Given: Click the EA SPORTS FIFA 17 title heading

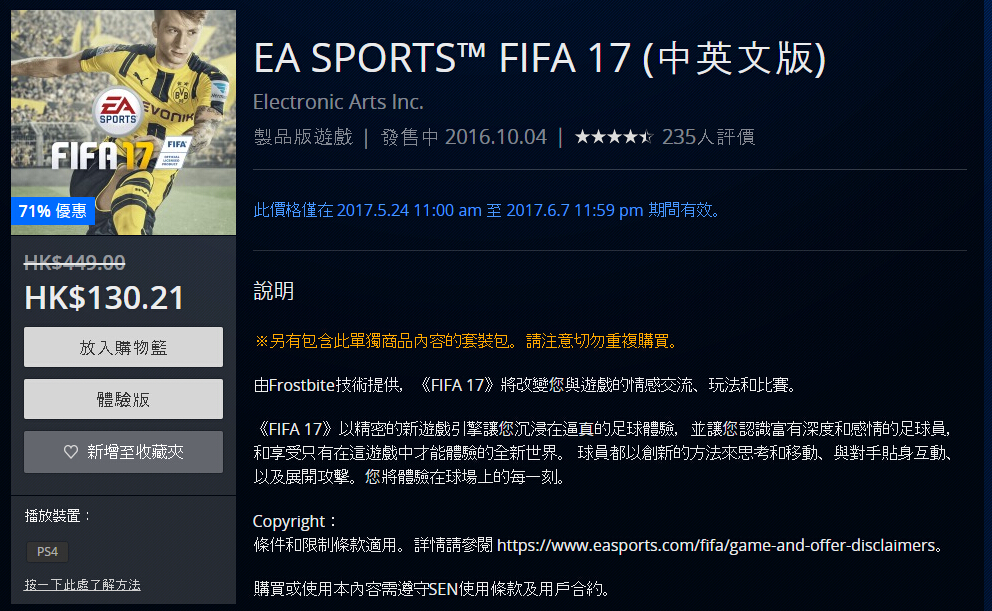Looking at the screenshot, I should pos(540,58).
